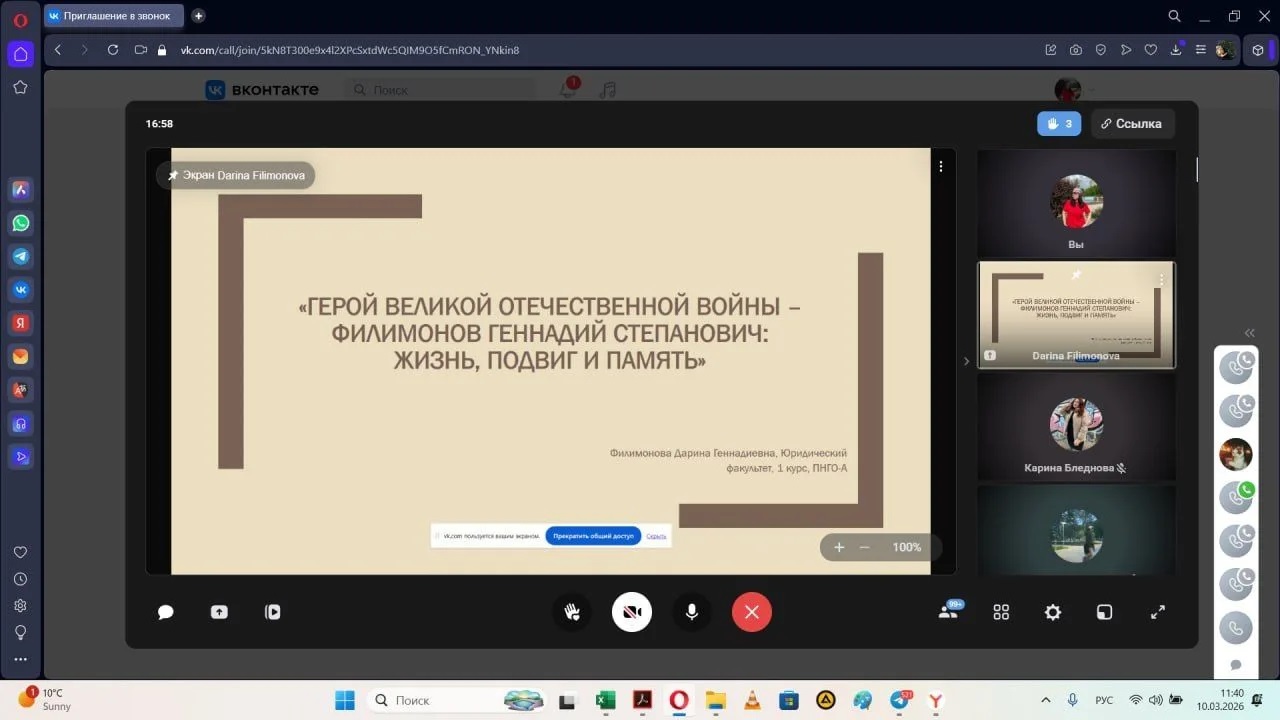
Task: Switch to grid view layout
Action: (1001, 612)
